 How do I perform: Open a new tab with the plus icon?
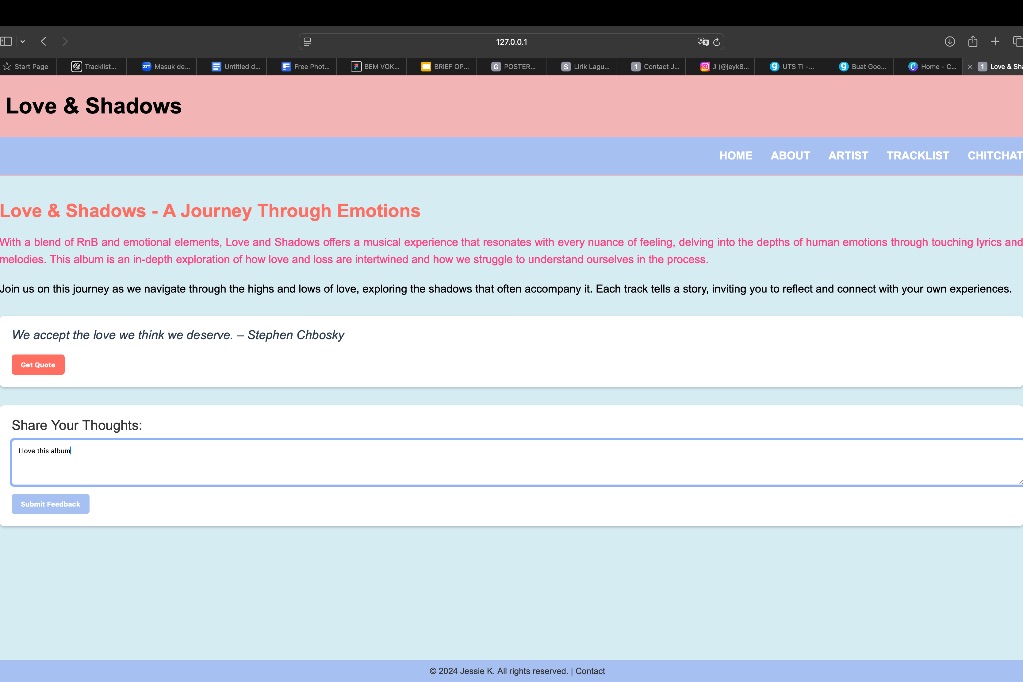pyautogui.click(x=994, y=41)
